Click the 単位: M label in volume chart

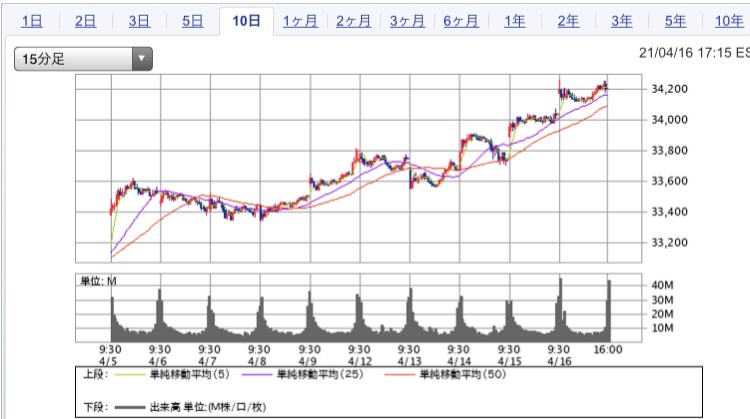tap(99, 281)
